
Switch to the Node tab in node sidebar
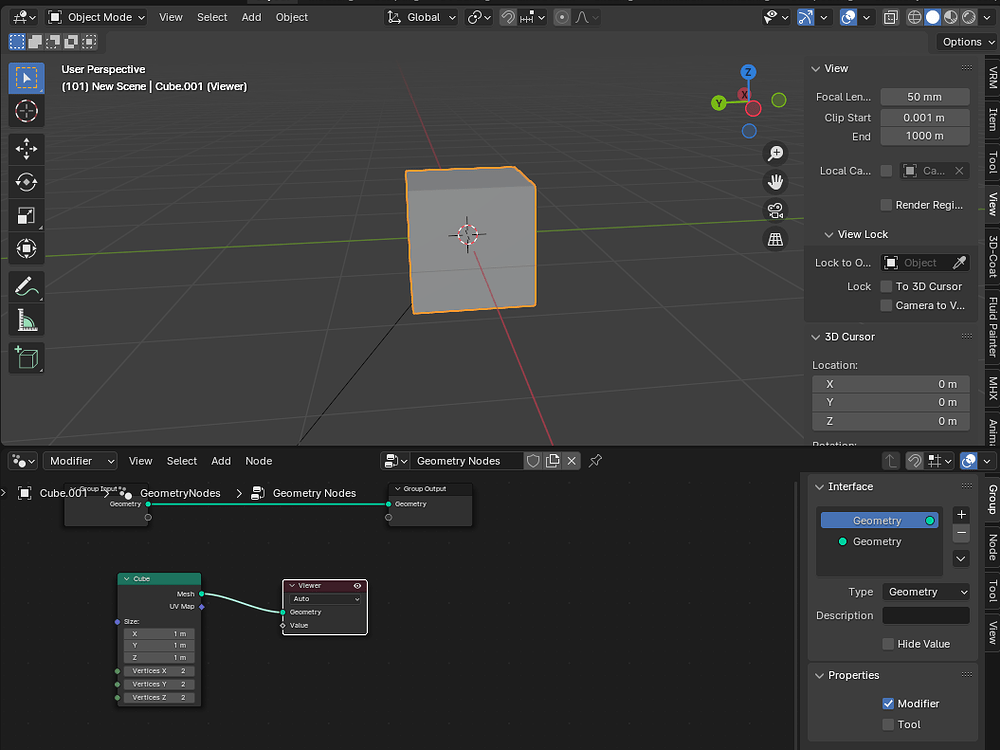[992, 548]
